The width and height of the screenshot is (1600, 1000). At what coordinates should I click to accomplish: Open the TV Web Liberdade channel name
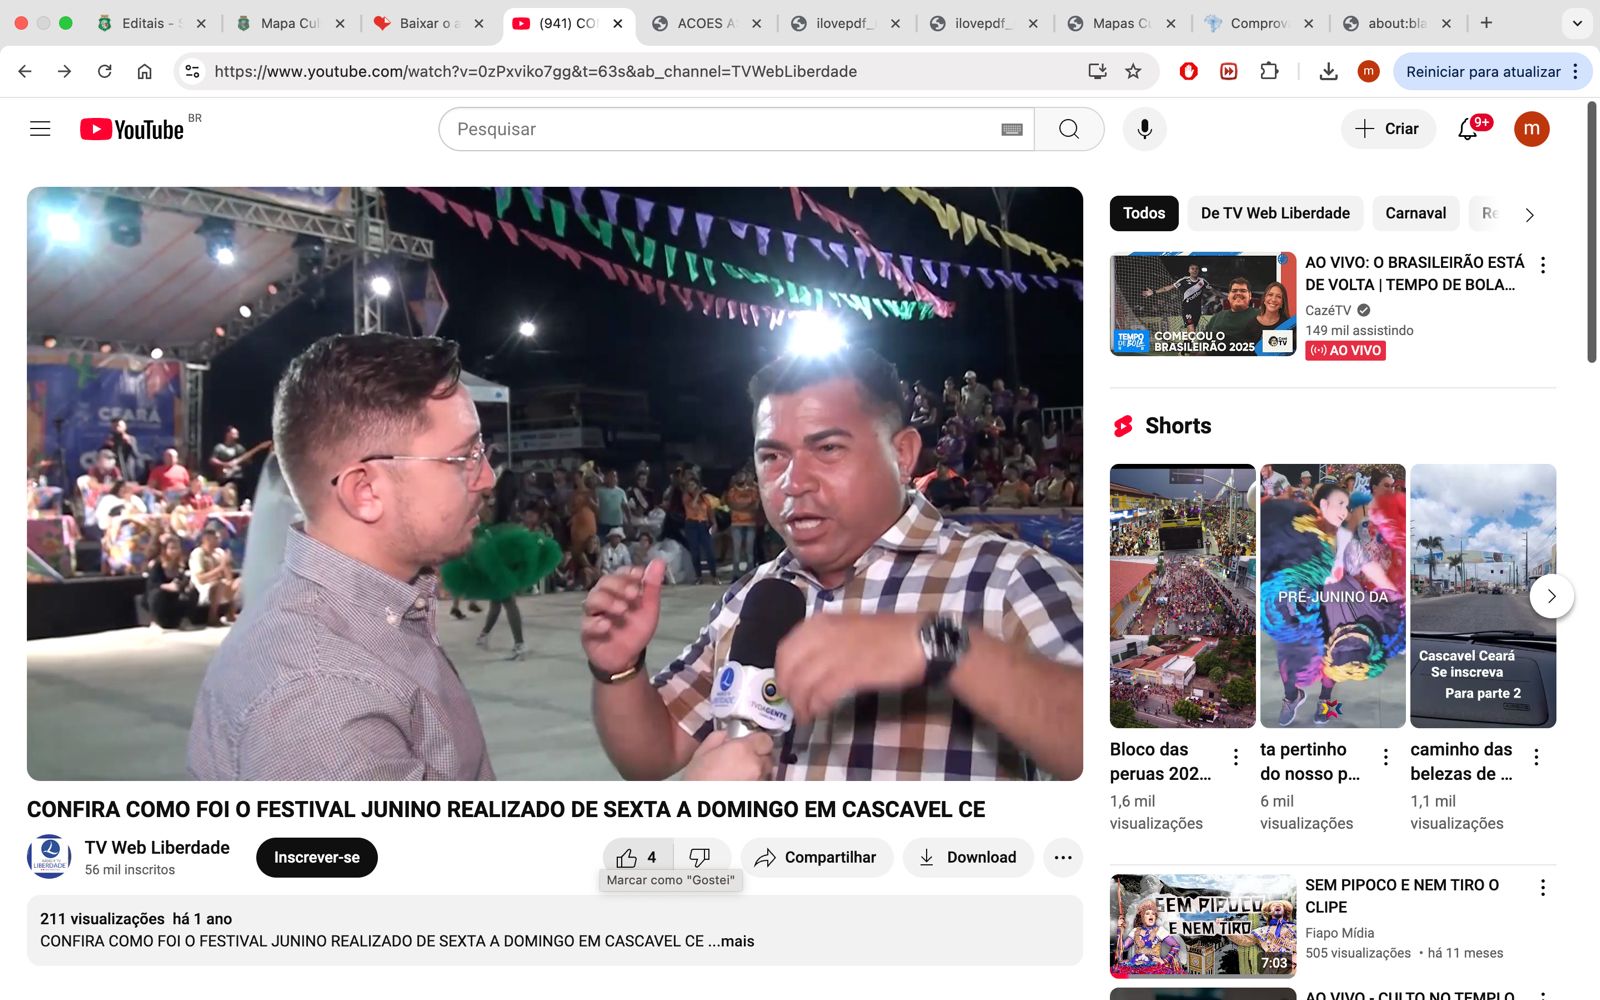pos(157,847)
